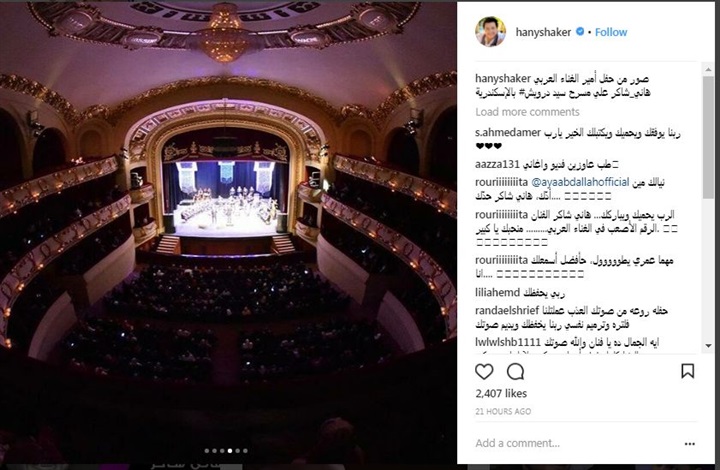Click the blue verified badge
The height and width of the screenshot is (470, 720).
[x=580, y=32]
